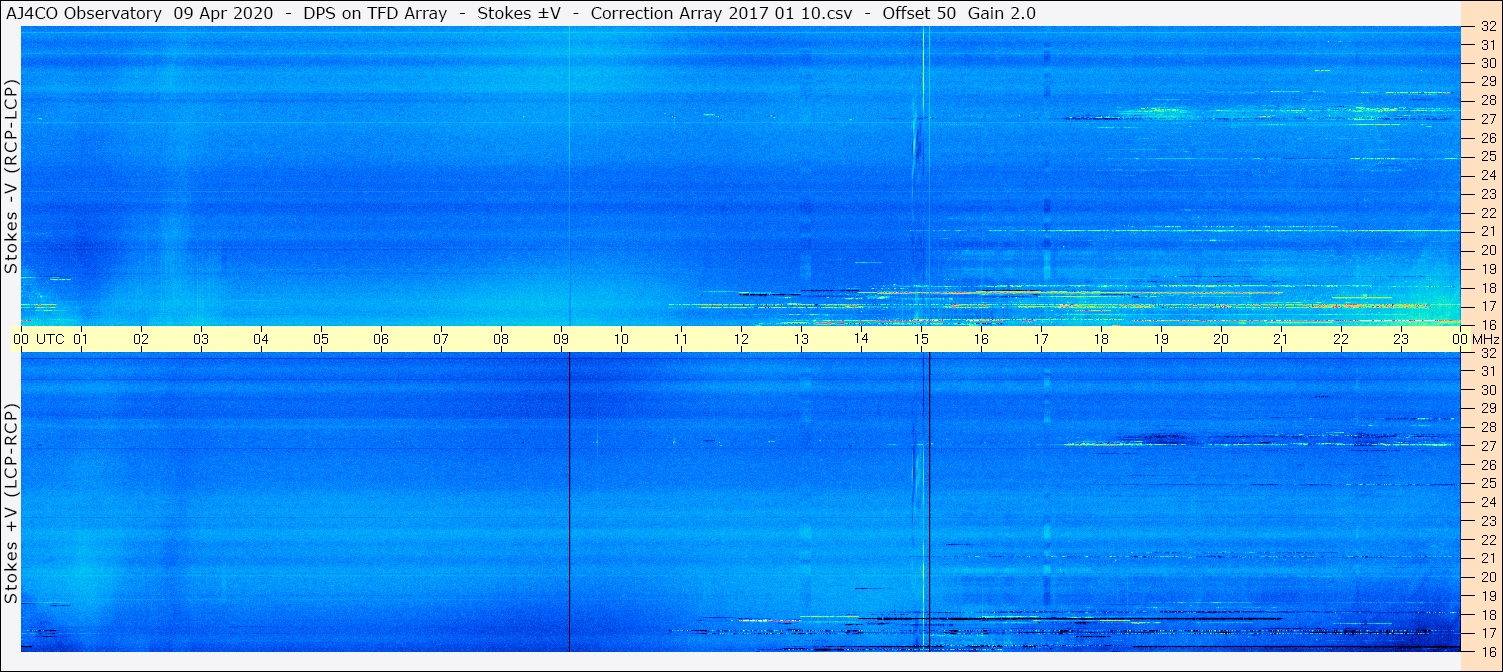Click the 23 MHz label on Stokes +V scale
The image size is (1503, 672).
pos(1487,521)
